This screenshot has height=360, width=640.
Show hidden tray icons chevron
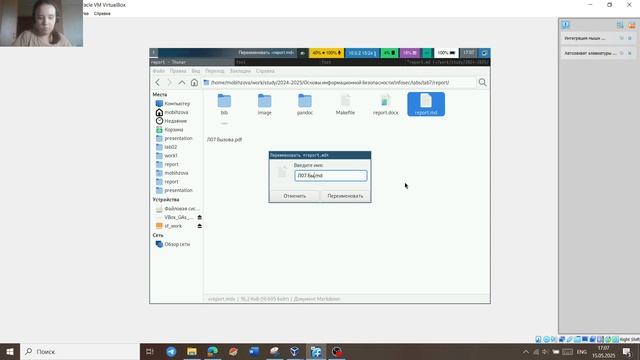(526, 351)
